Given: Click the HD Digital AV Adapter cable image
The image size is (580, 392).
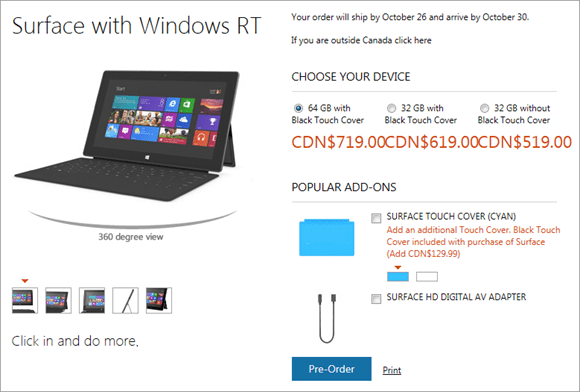Looking at the screenshot, I should (327, 318).
